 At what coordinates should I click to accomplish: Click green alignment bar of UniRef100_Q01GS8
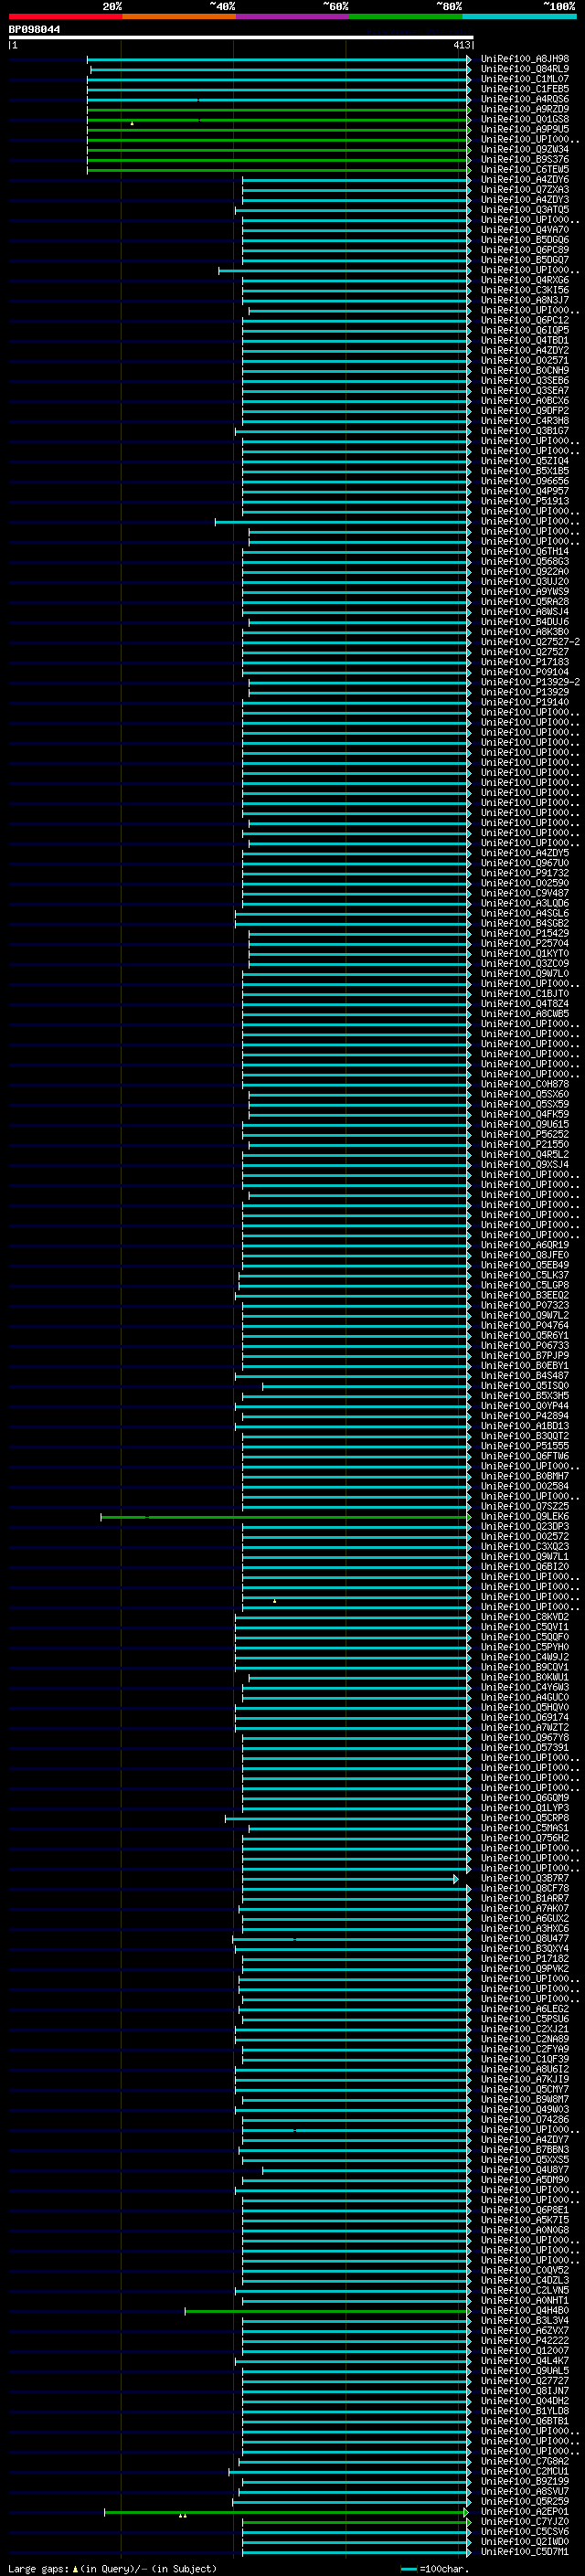click(x=278, y=120)
